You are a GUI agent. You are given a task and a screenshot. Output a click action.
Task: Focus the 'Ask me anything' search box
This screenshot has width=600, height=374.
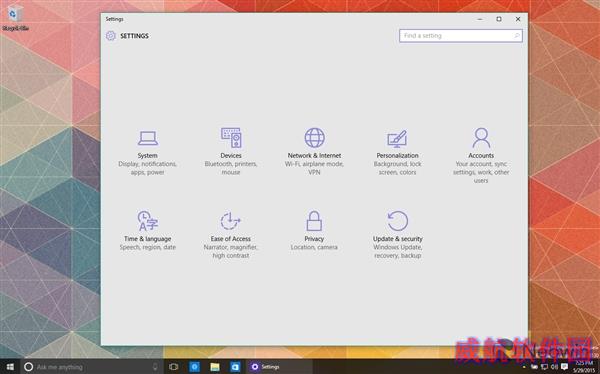(x=92, y=367)
